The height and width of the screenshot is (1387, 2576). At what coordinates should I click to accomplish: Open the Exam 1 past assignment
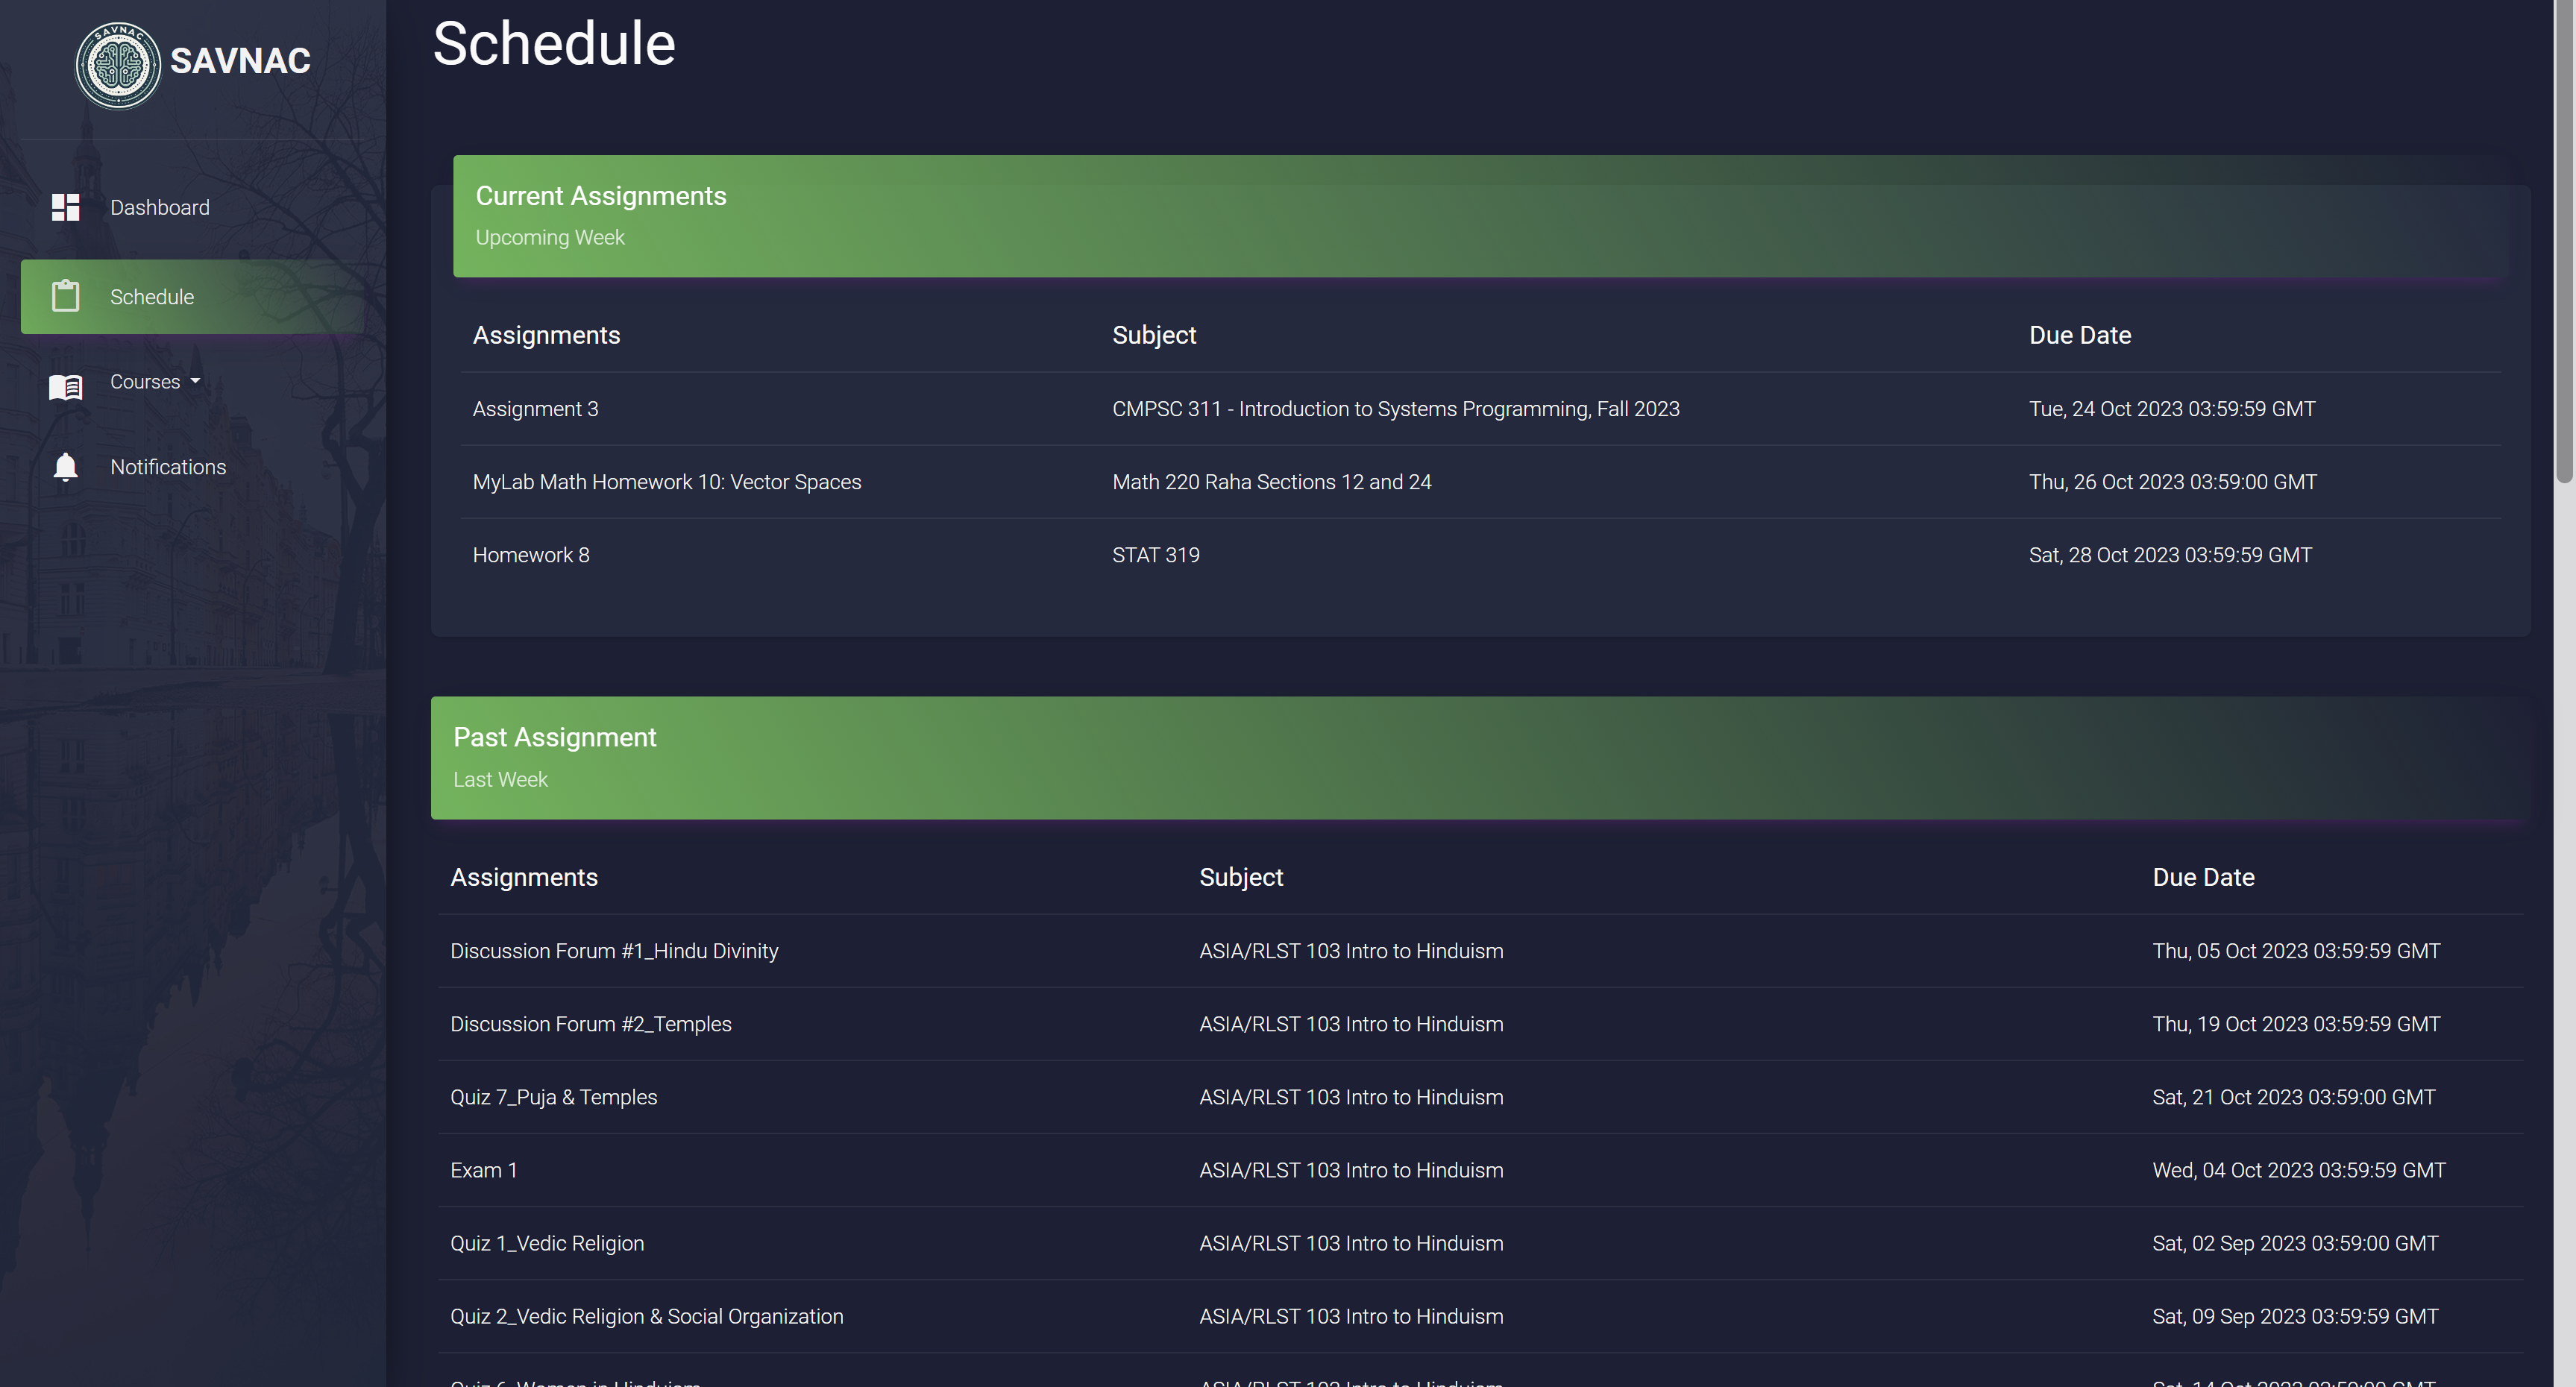tap(483, 1170)
